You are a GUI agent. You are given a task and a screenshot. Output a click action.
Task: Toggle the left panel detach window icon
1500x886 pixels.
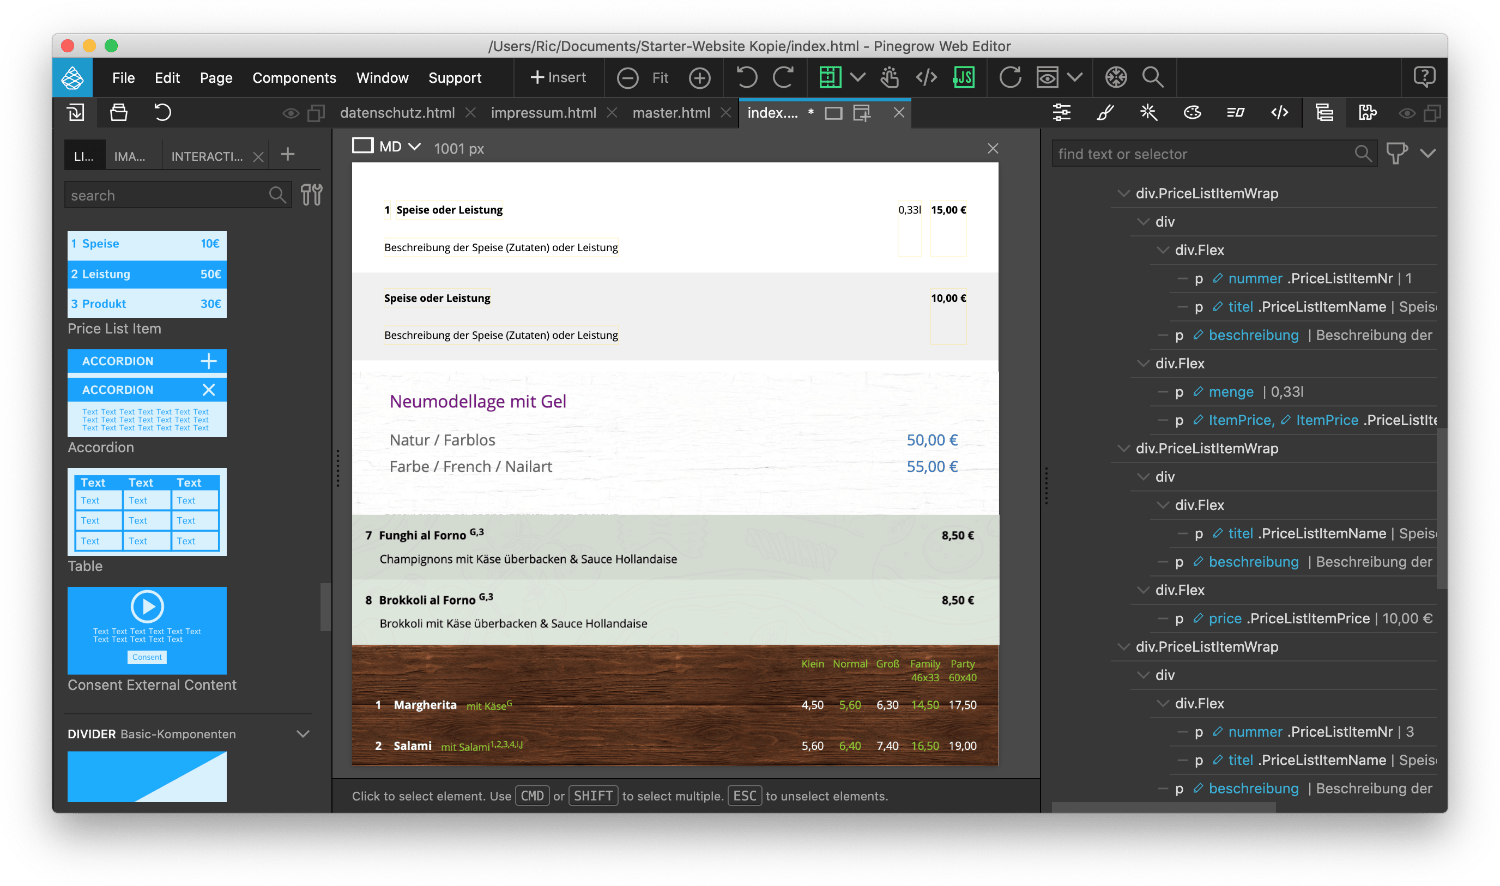[x=316, y=114]
